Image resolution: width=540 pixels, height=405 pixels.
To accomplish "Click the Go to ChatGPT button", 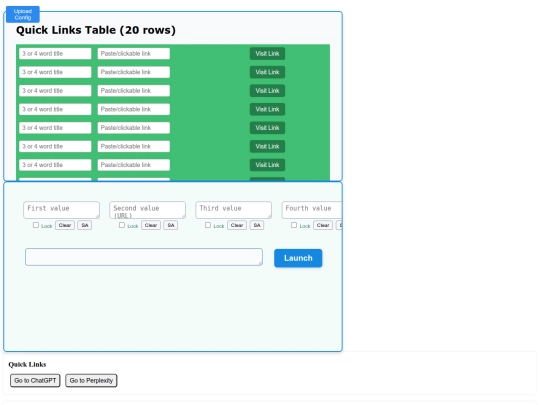I will click(35, 381).
